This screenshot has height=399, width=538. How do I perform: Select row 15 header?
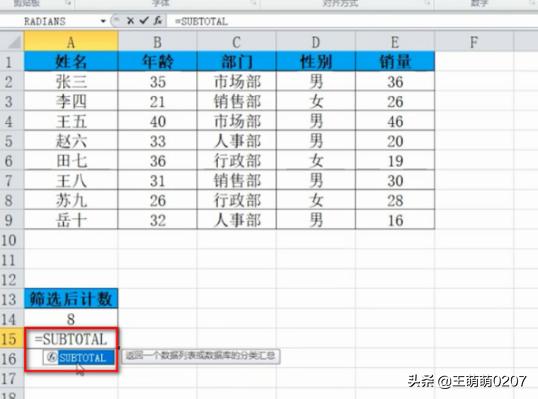pos(12,339)
